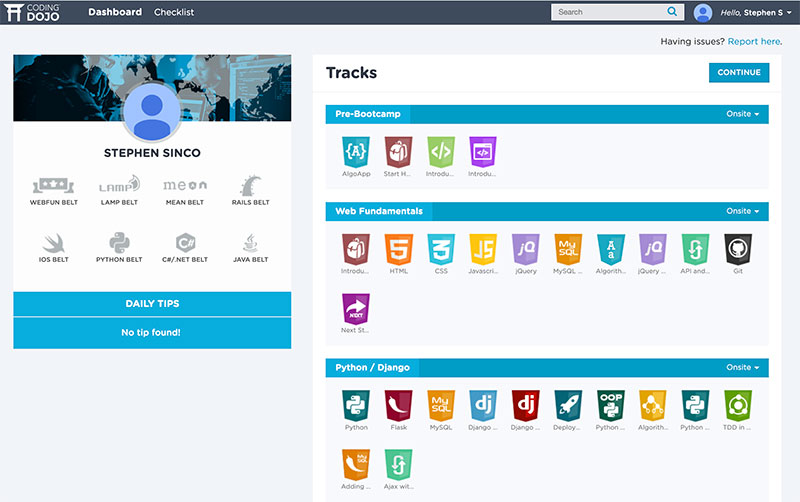Open the yellow Algorith... course in Python / Django
Screen dimensions: 800x502
(653, 406)
